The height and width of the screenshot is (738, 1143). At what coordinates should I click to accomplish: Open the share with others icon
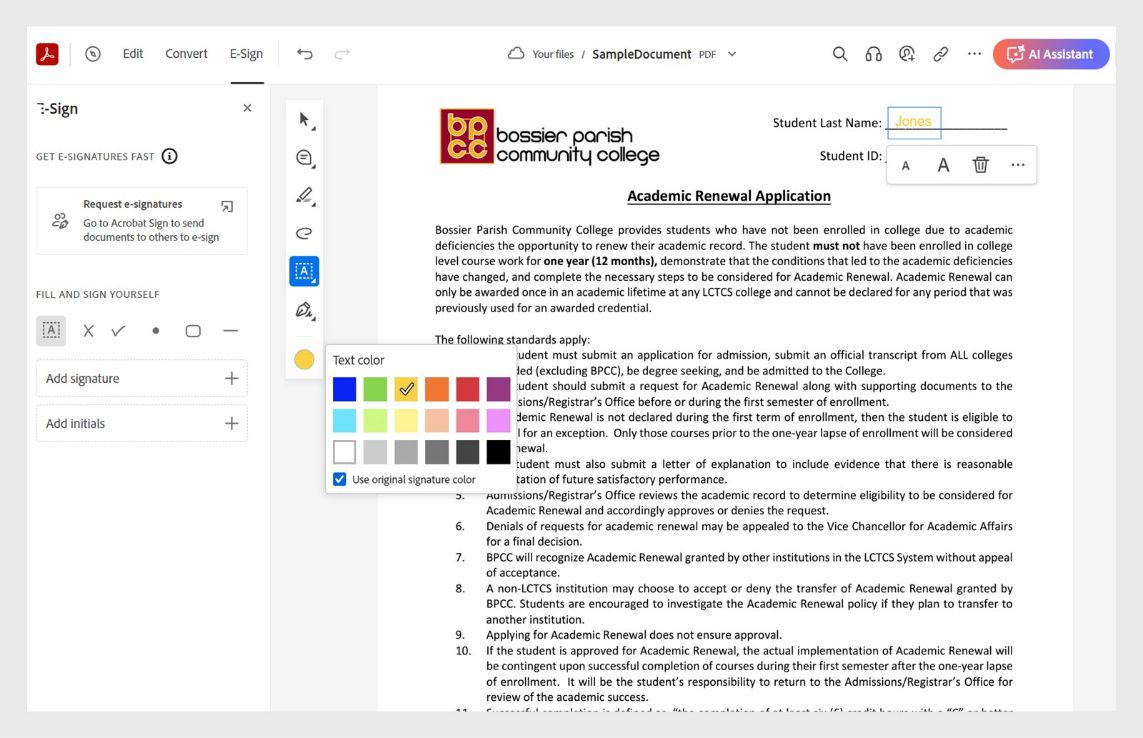(907, 54)
